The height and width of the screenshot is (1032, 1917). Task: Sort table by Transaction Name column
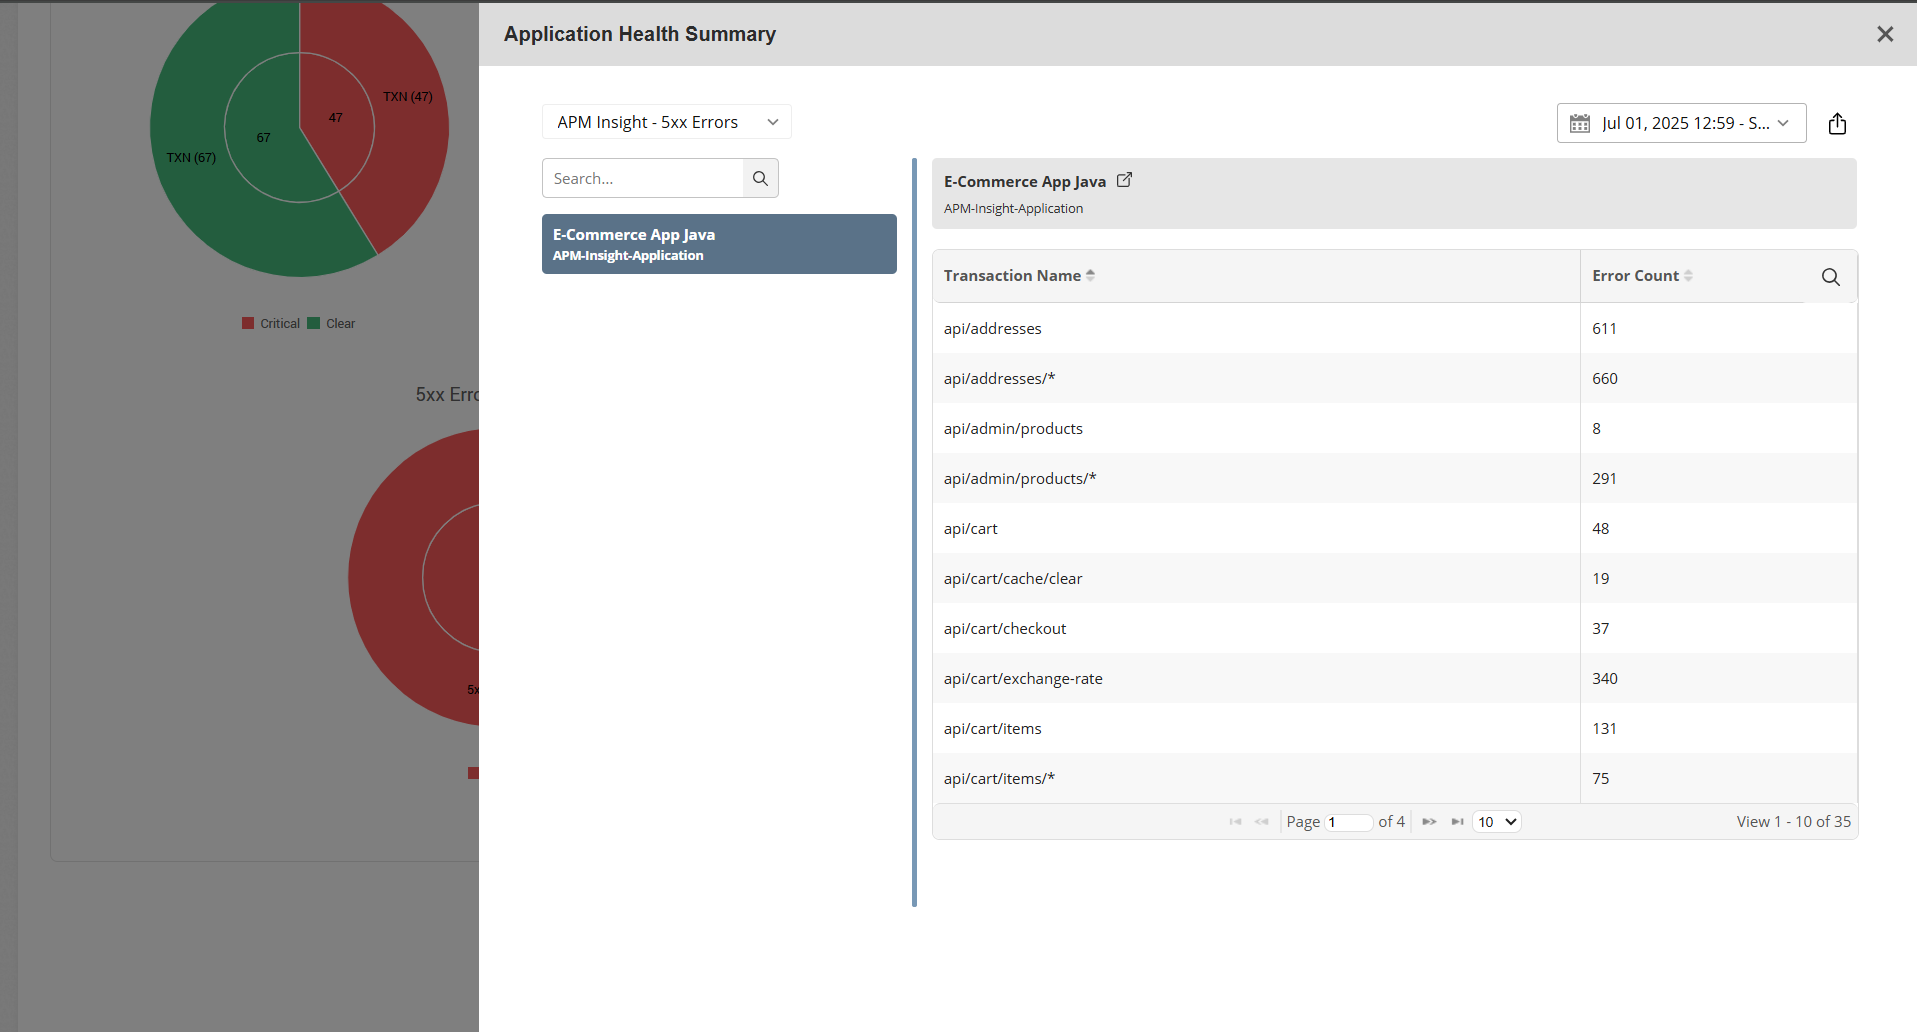pyautogui.click(x=1090, y=274)
